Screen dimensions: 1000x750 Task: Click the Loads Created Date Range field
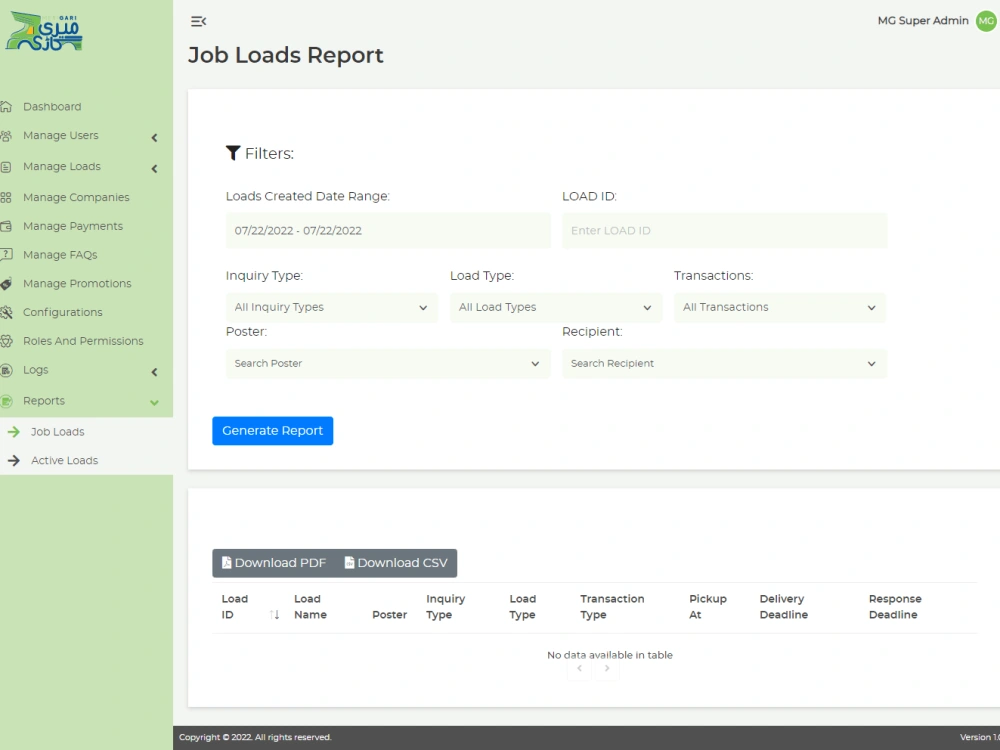[388, 231]
